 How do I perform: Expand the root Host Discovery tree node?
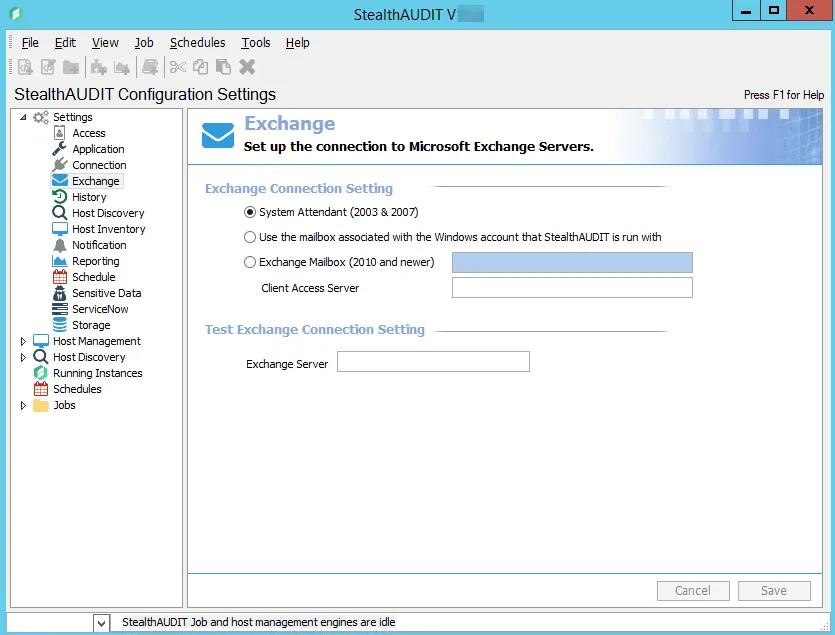coord(23,357)
